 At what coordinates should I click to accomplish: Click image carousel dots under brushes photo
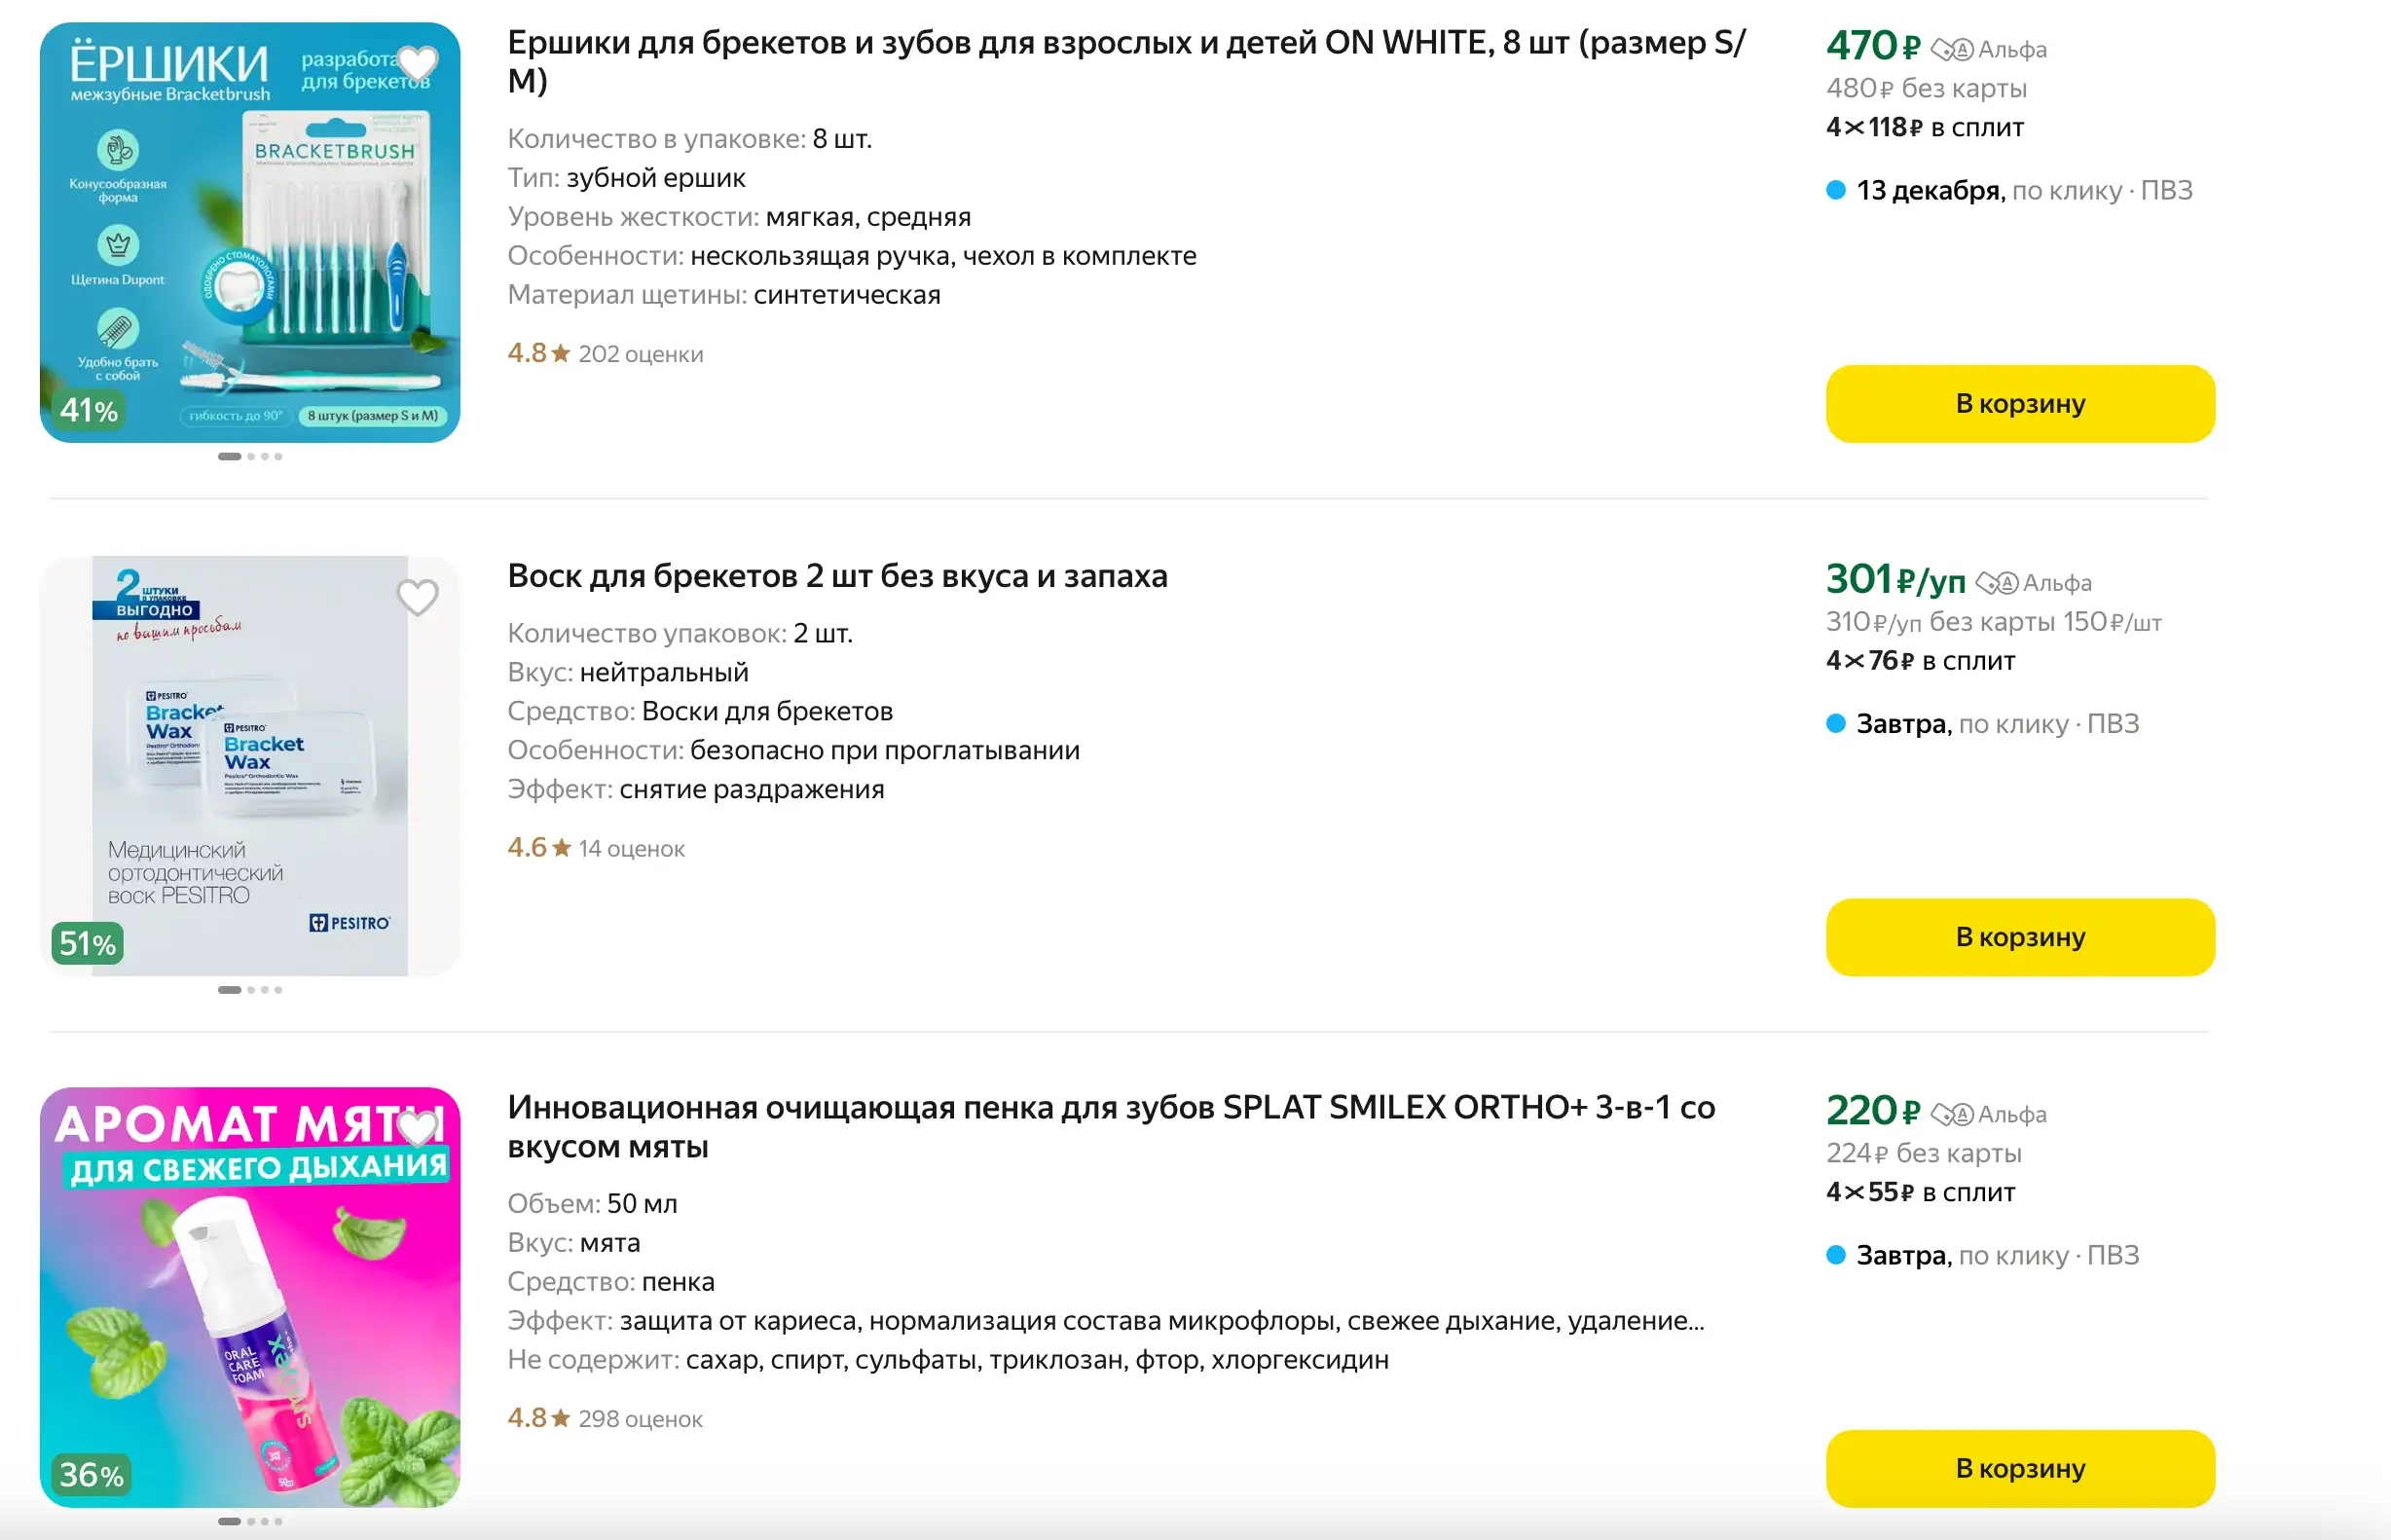tap(250, 457)
